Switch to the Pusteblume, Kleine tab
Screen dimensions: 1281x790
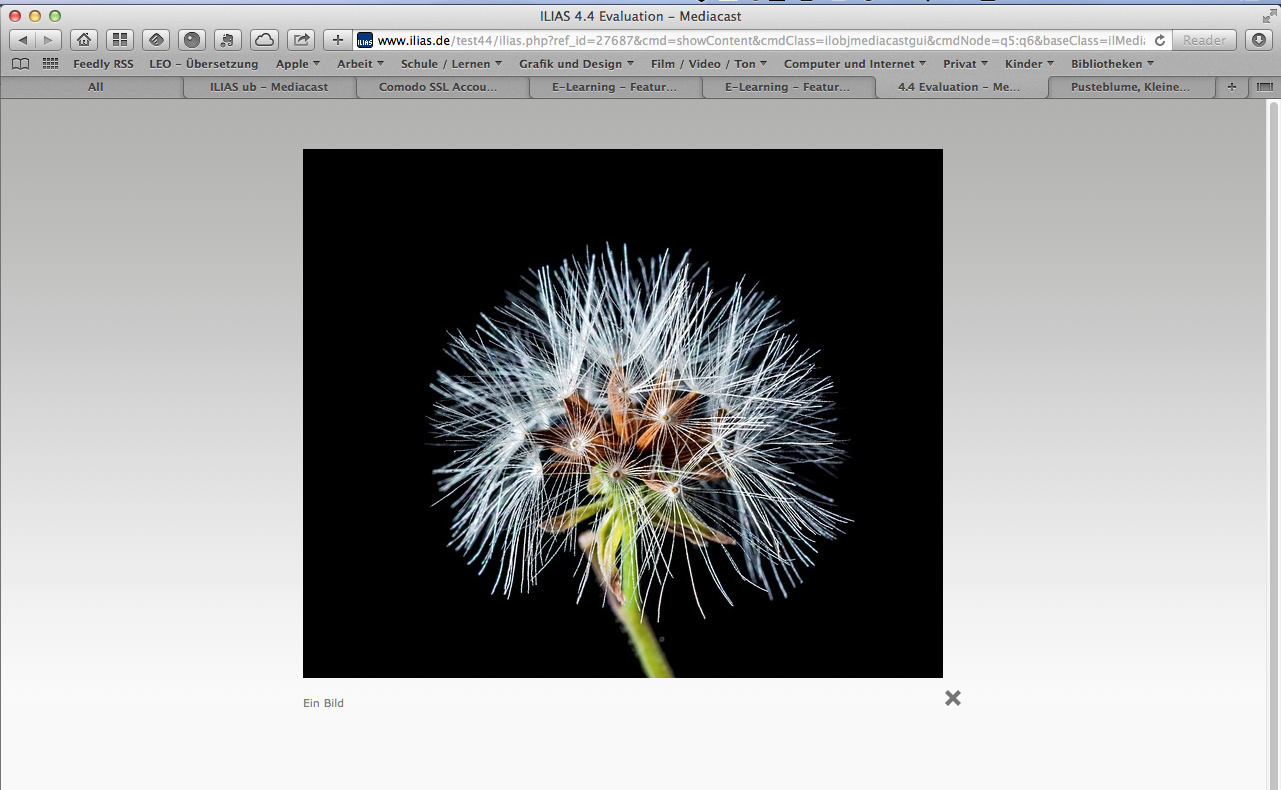(x=1130, y=87)
